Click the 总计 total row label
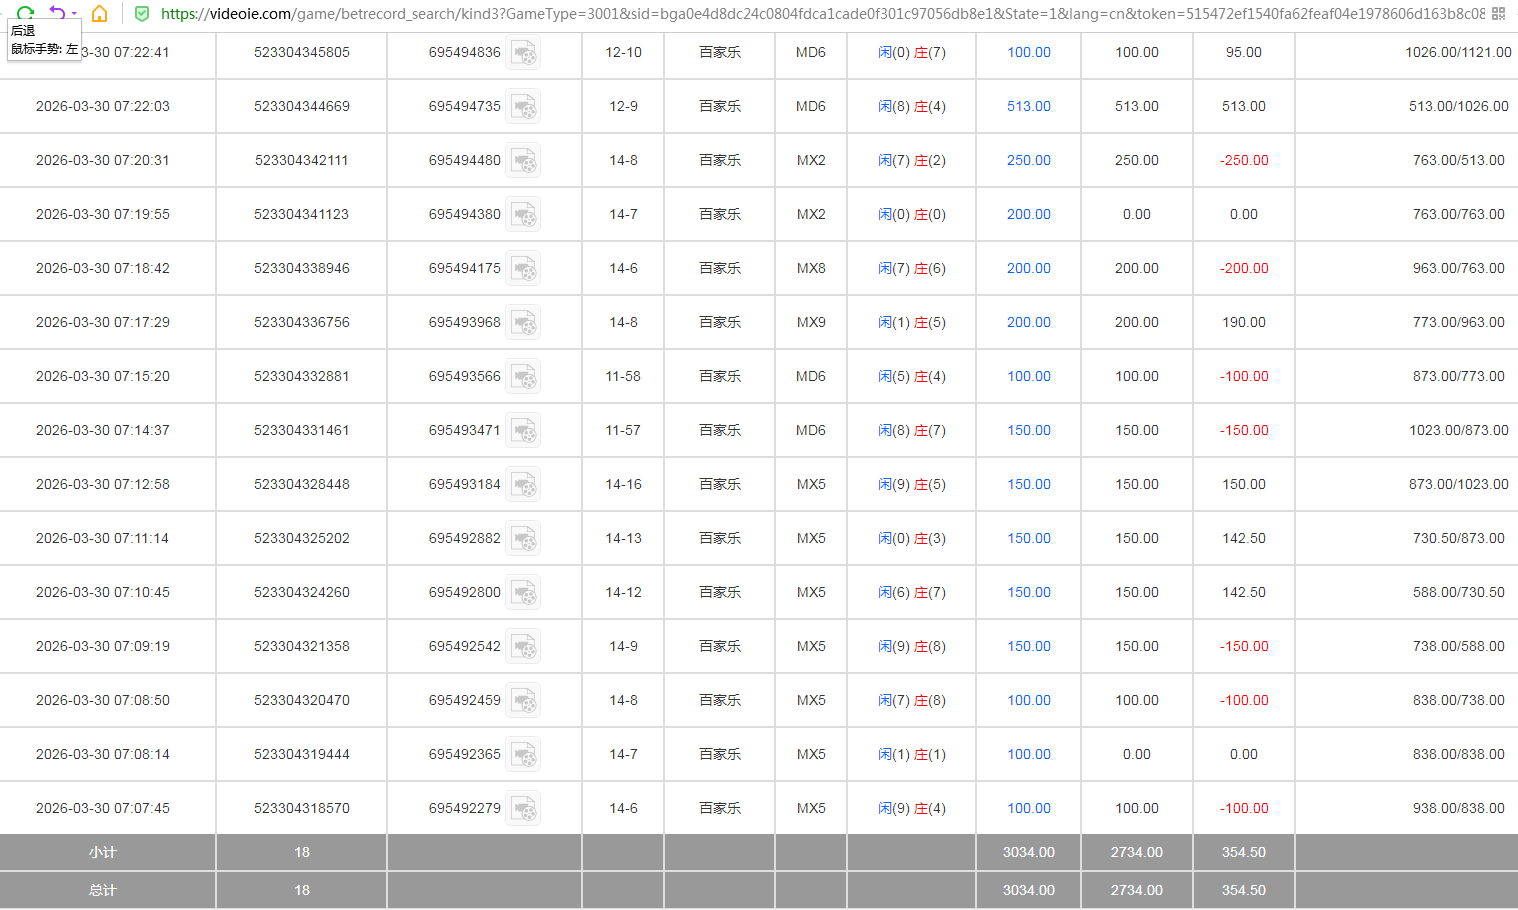Screen dimensions: 1518x910 (x=102, y=890)
